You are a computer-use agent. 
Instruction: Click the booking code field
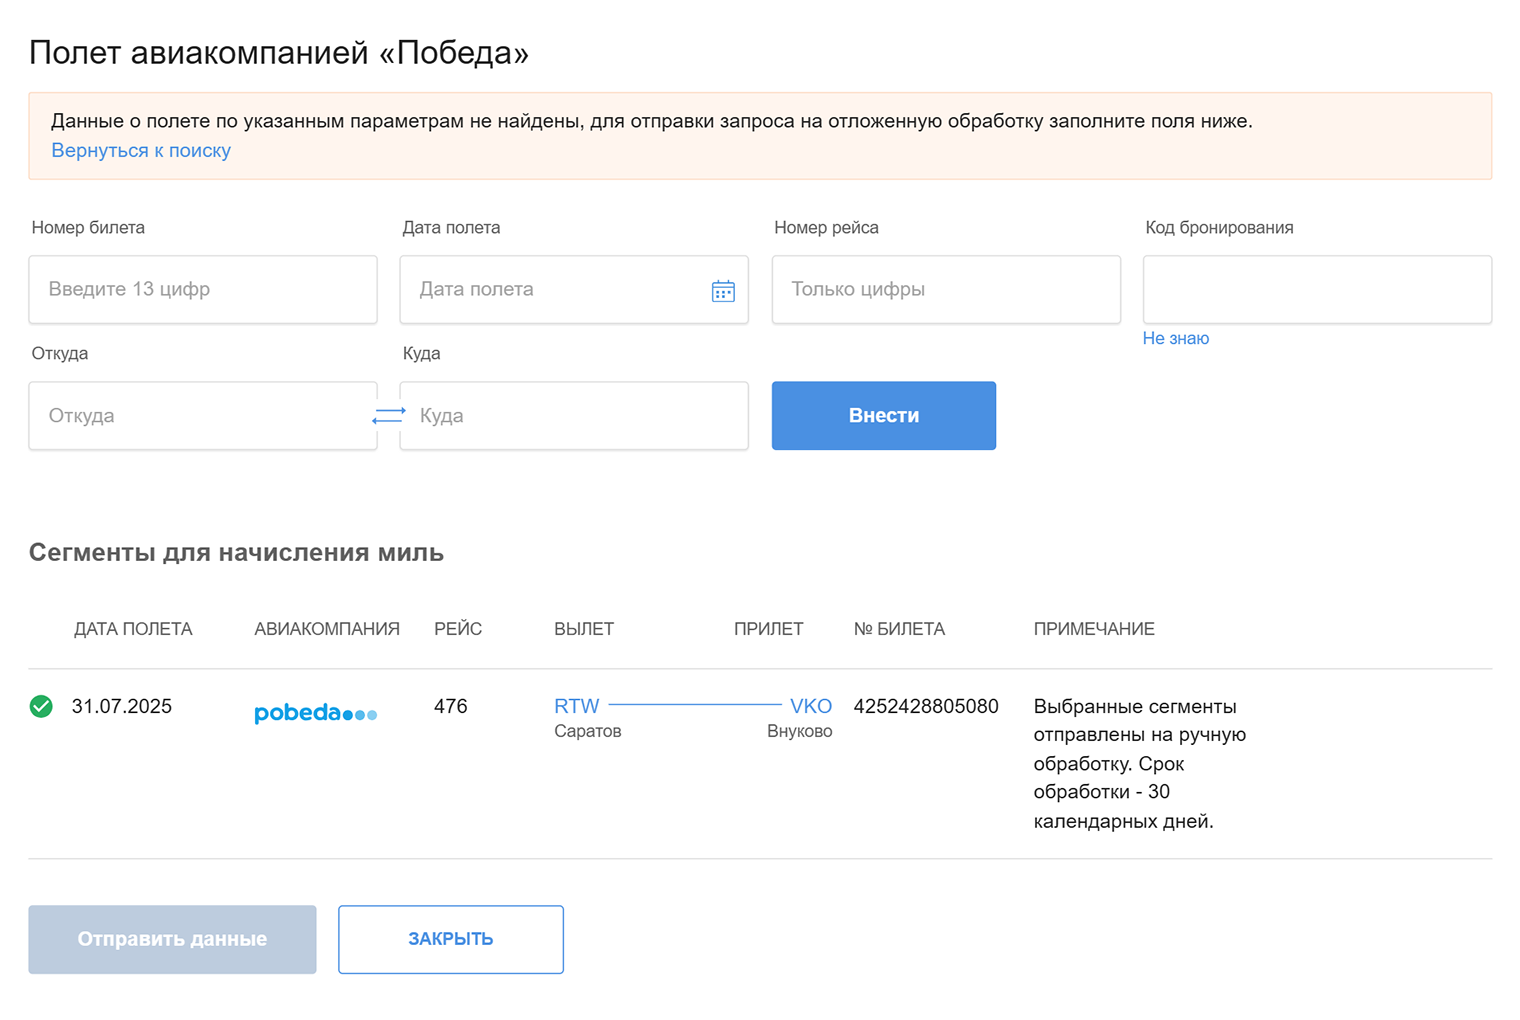[1316, 290]
